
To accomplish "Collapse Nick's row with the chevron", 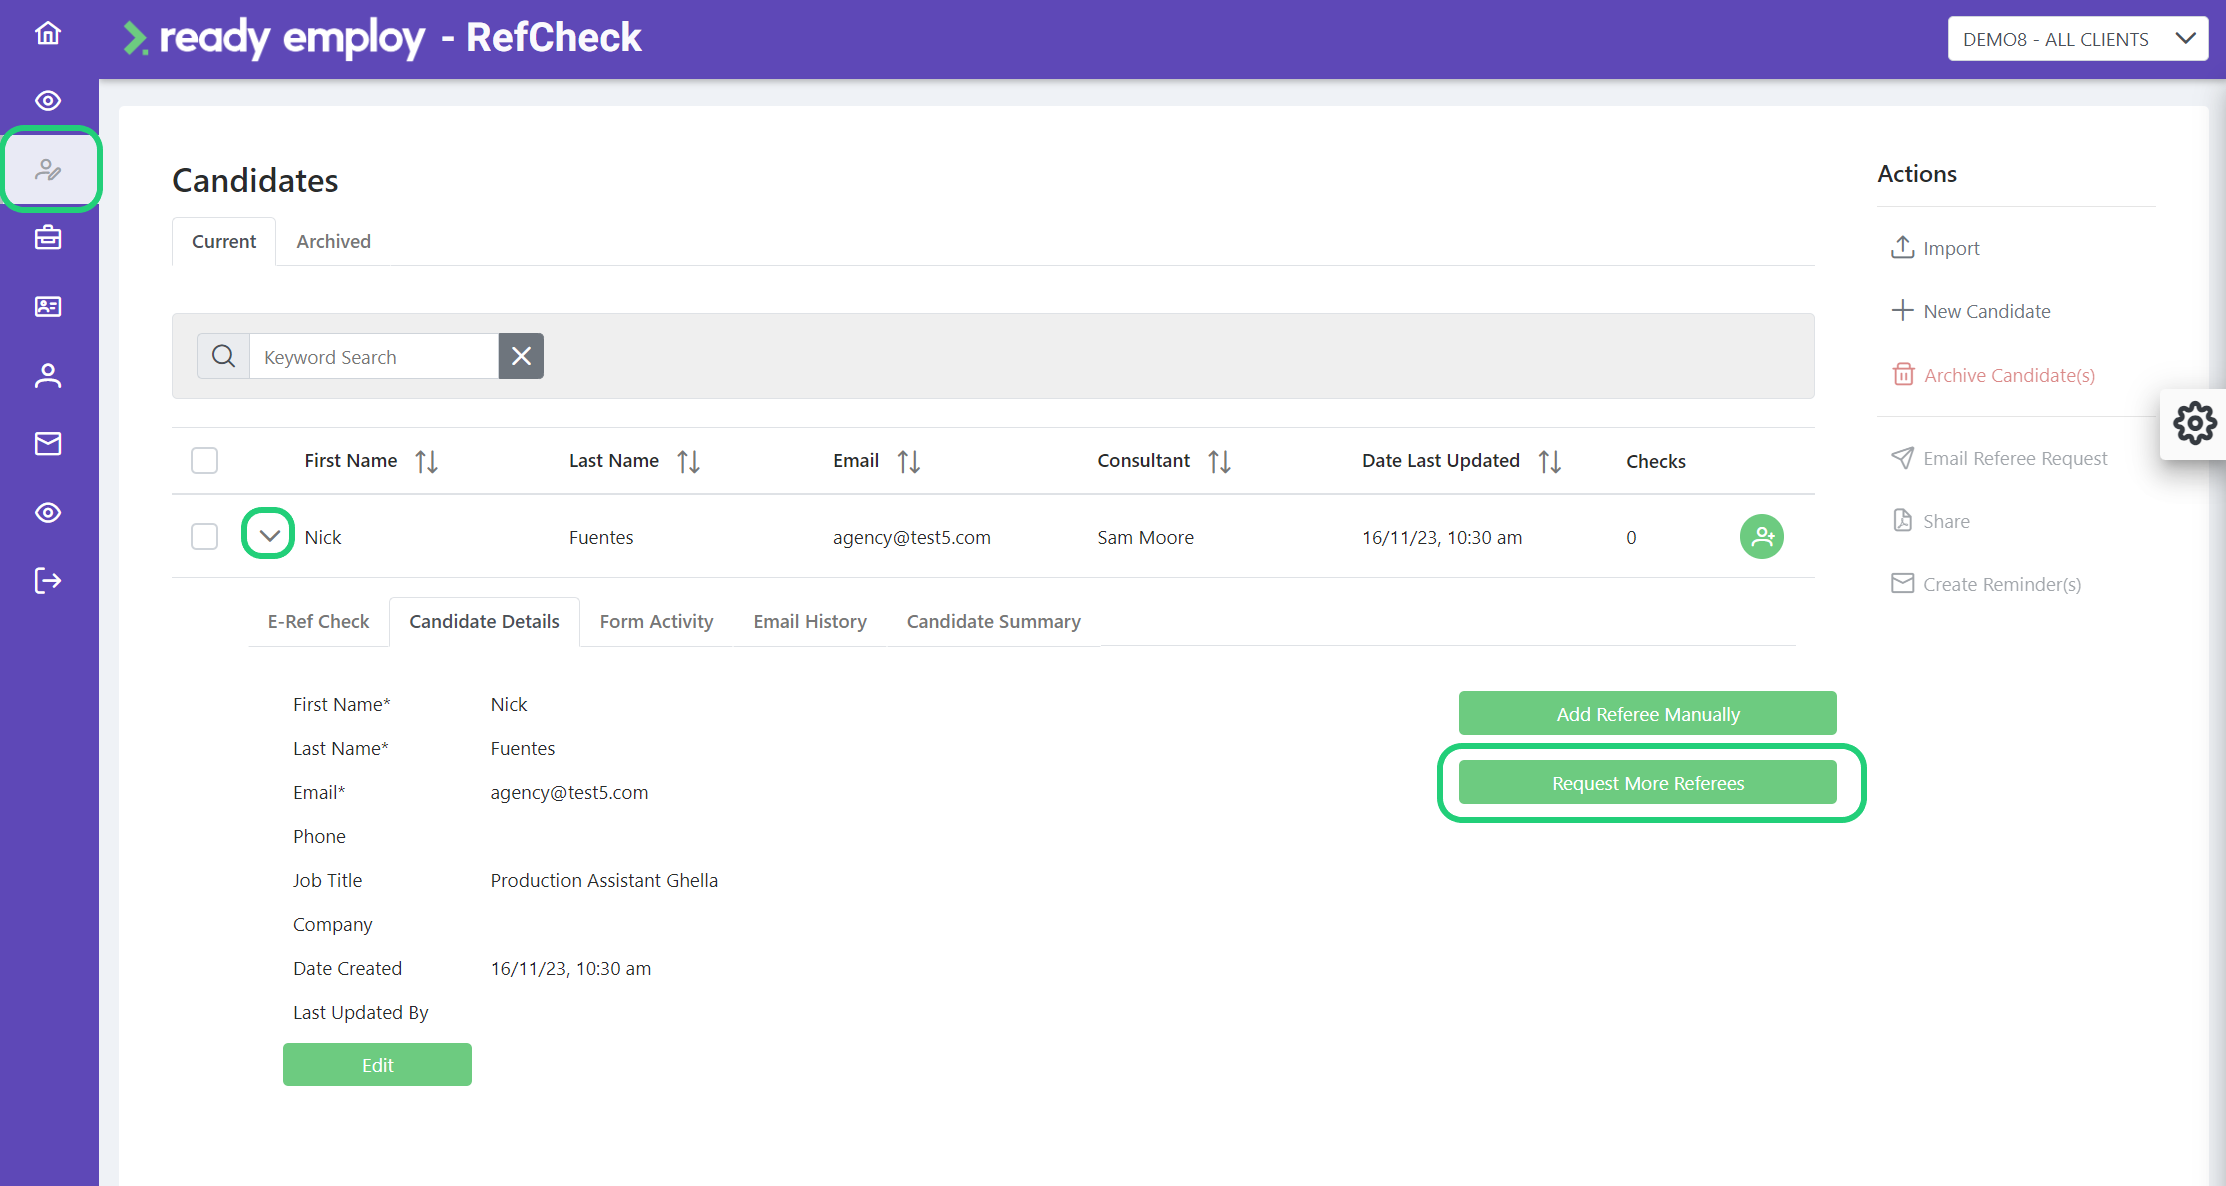I will pyautogui.click(x=268, y=535).
